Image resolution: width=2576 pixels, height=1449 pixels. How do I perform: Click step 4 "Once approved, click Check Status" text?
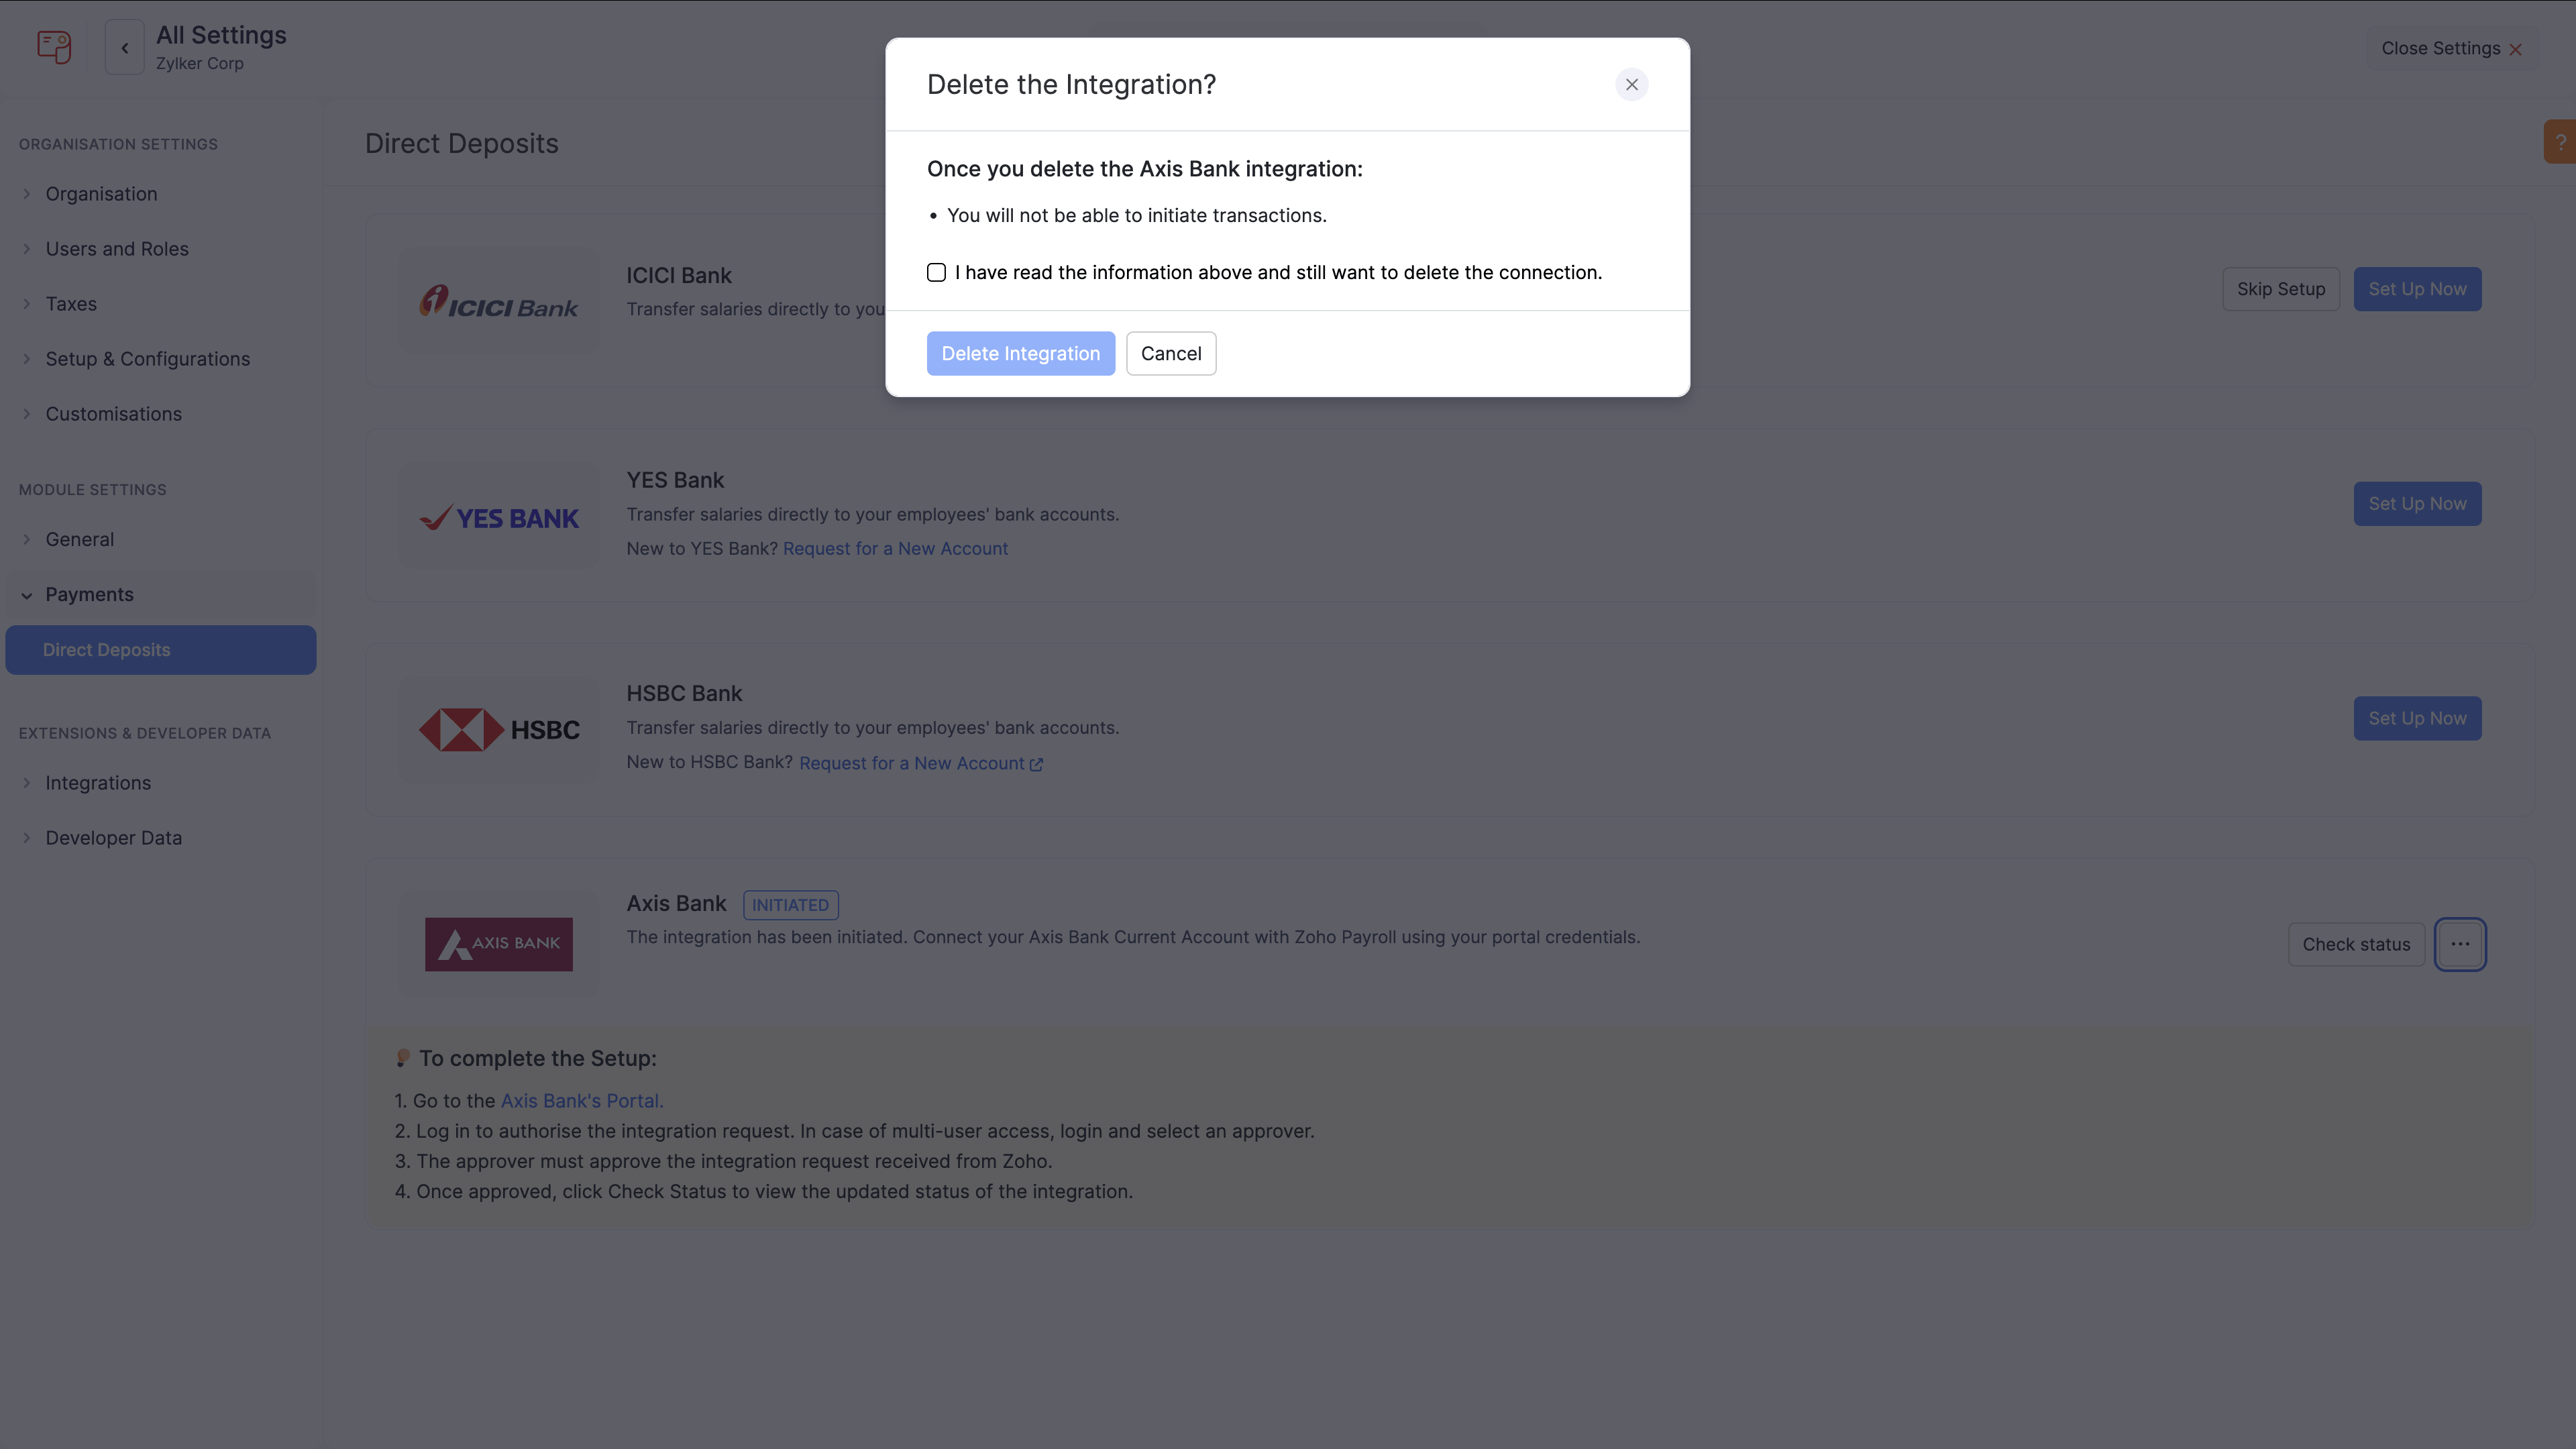(x=764, y=1191)
